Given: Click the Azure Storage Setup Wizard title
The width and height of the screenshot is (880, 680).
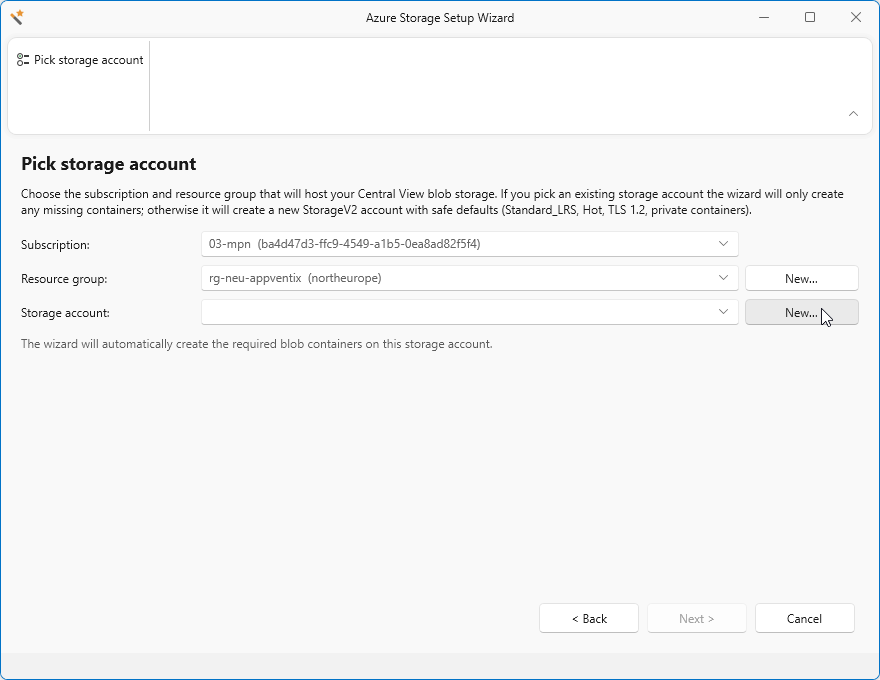Looking at the screenshot, I should (440, 18).
